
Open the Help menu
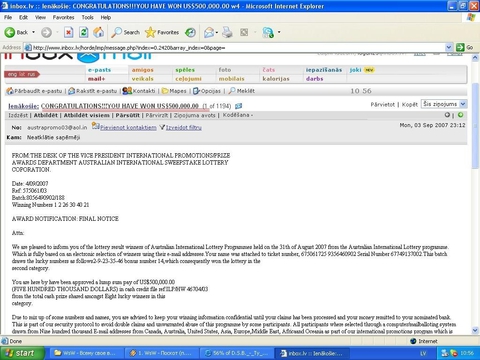coord(106,17)
